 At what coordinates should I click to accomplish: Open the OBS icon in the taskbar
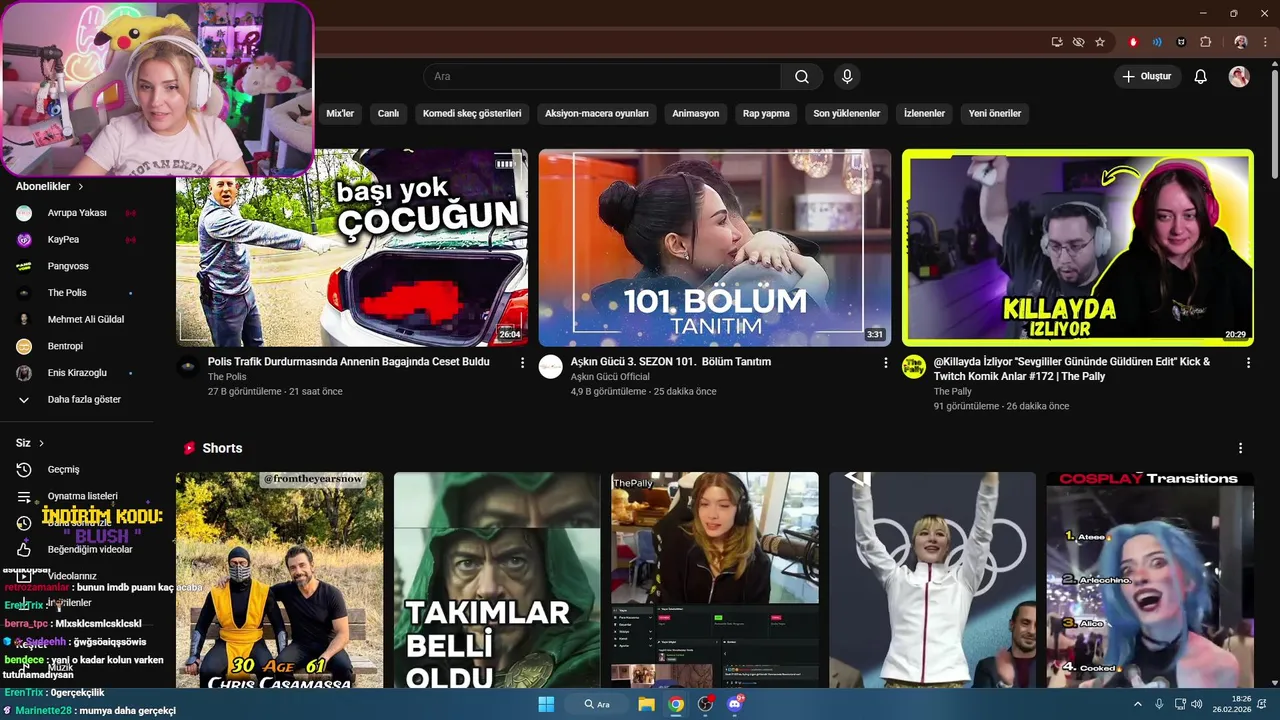705,704
